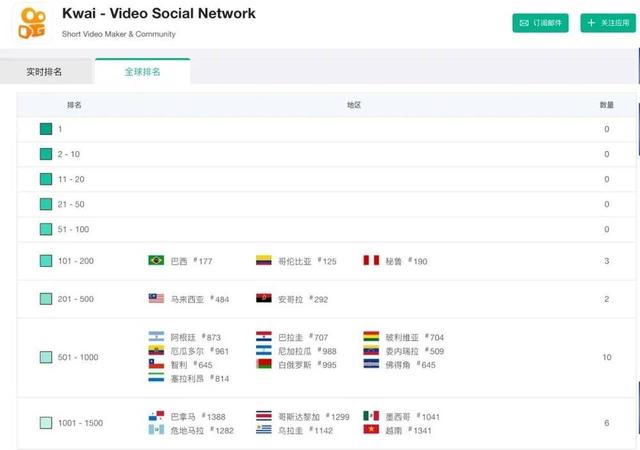Click the color swatch for rank 51 - 100

(46, 229)
